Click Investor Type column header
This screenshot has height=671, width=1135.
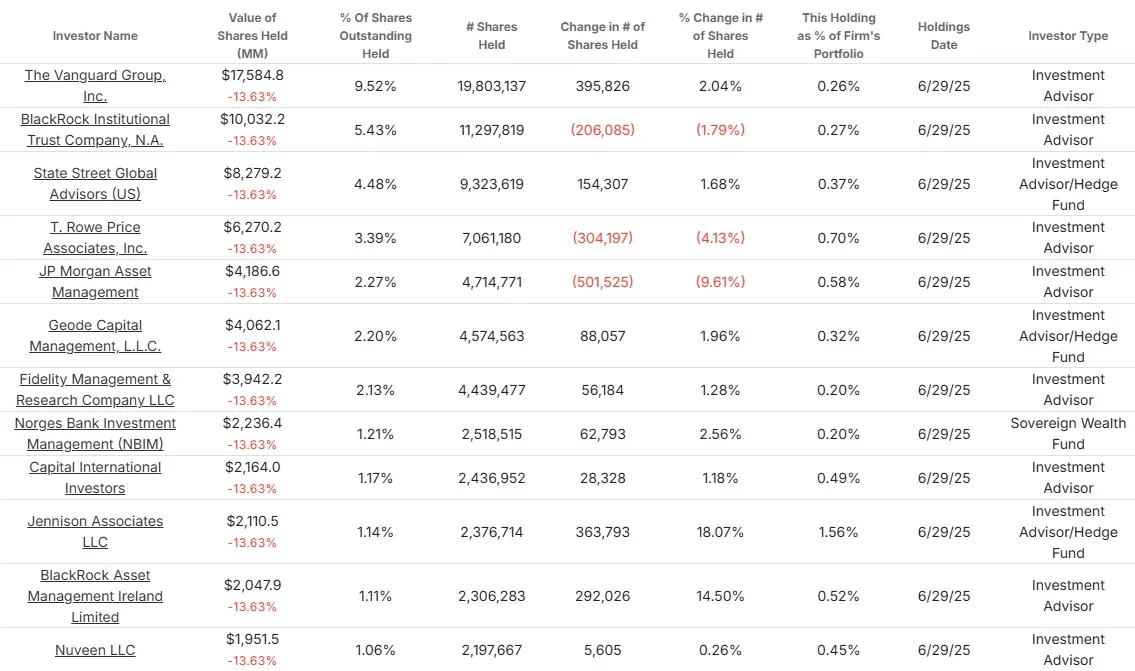[x=1068, y=35]
